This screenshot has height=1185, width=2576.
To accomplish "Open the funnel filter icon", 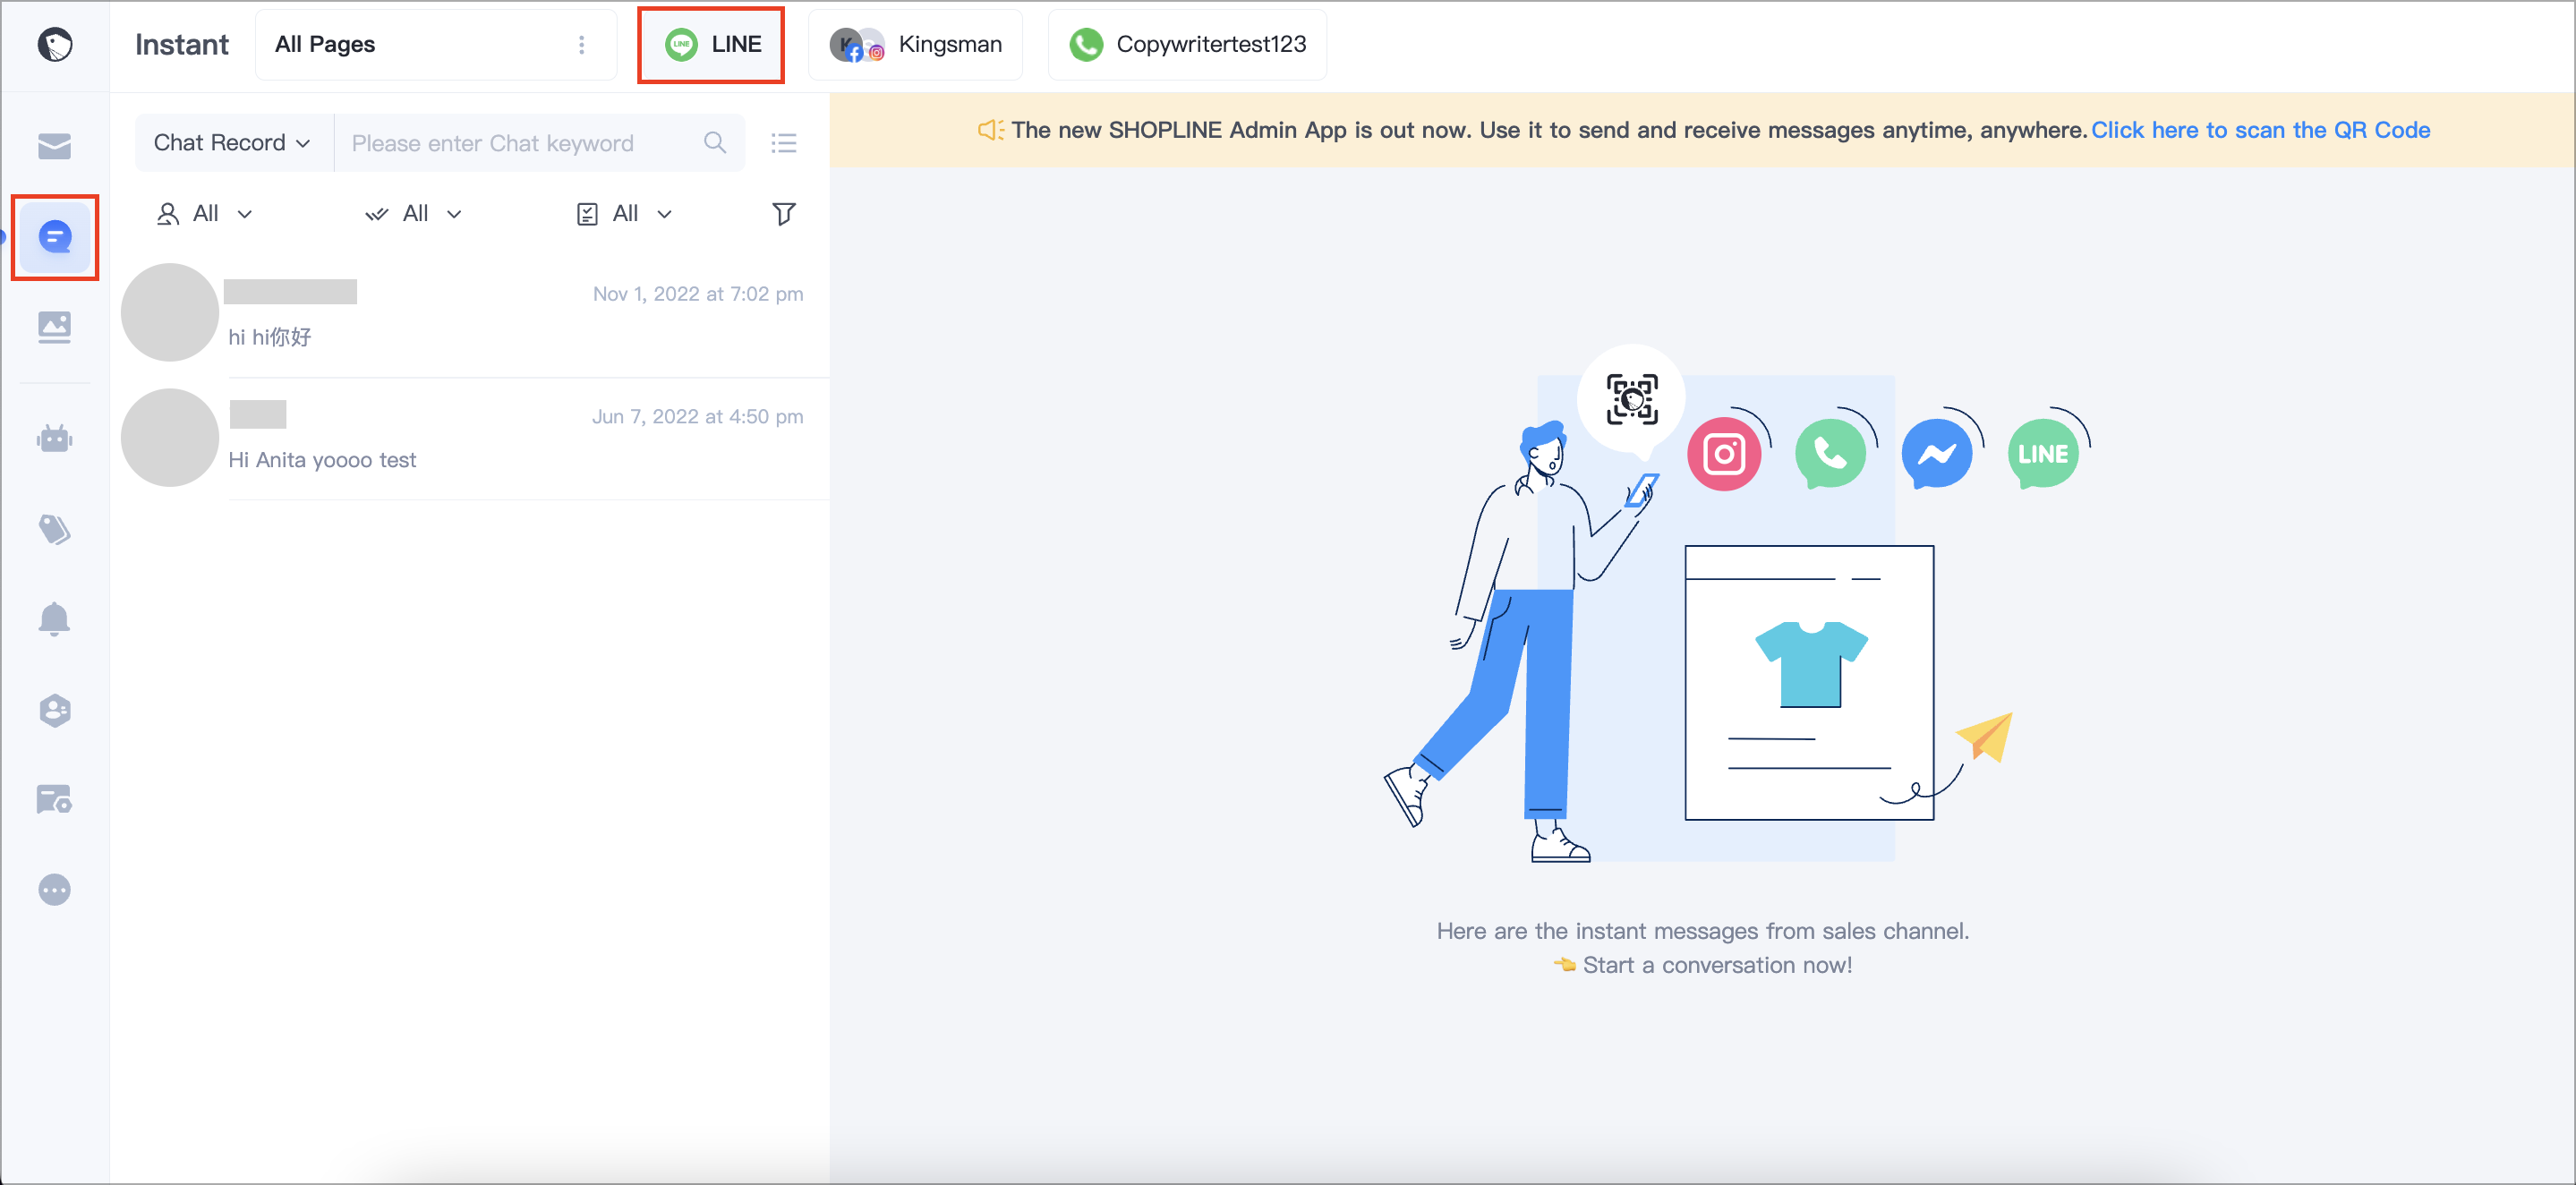I will pos(784,213).
